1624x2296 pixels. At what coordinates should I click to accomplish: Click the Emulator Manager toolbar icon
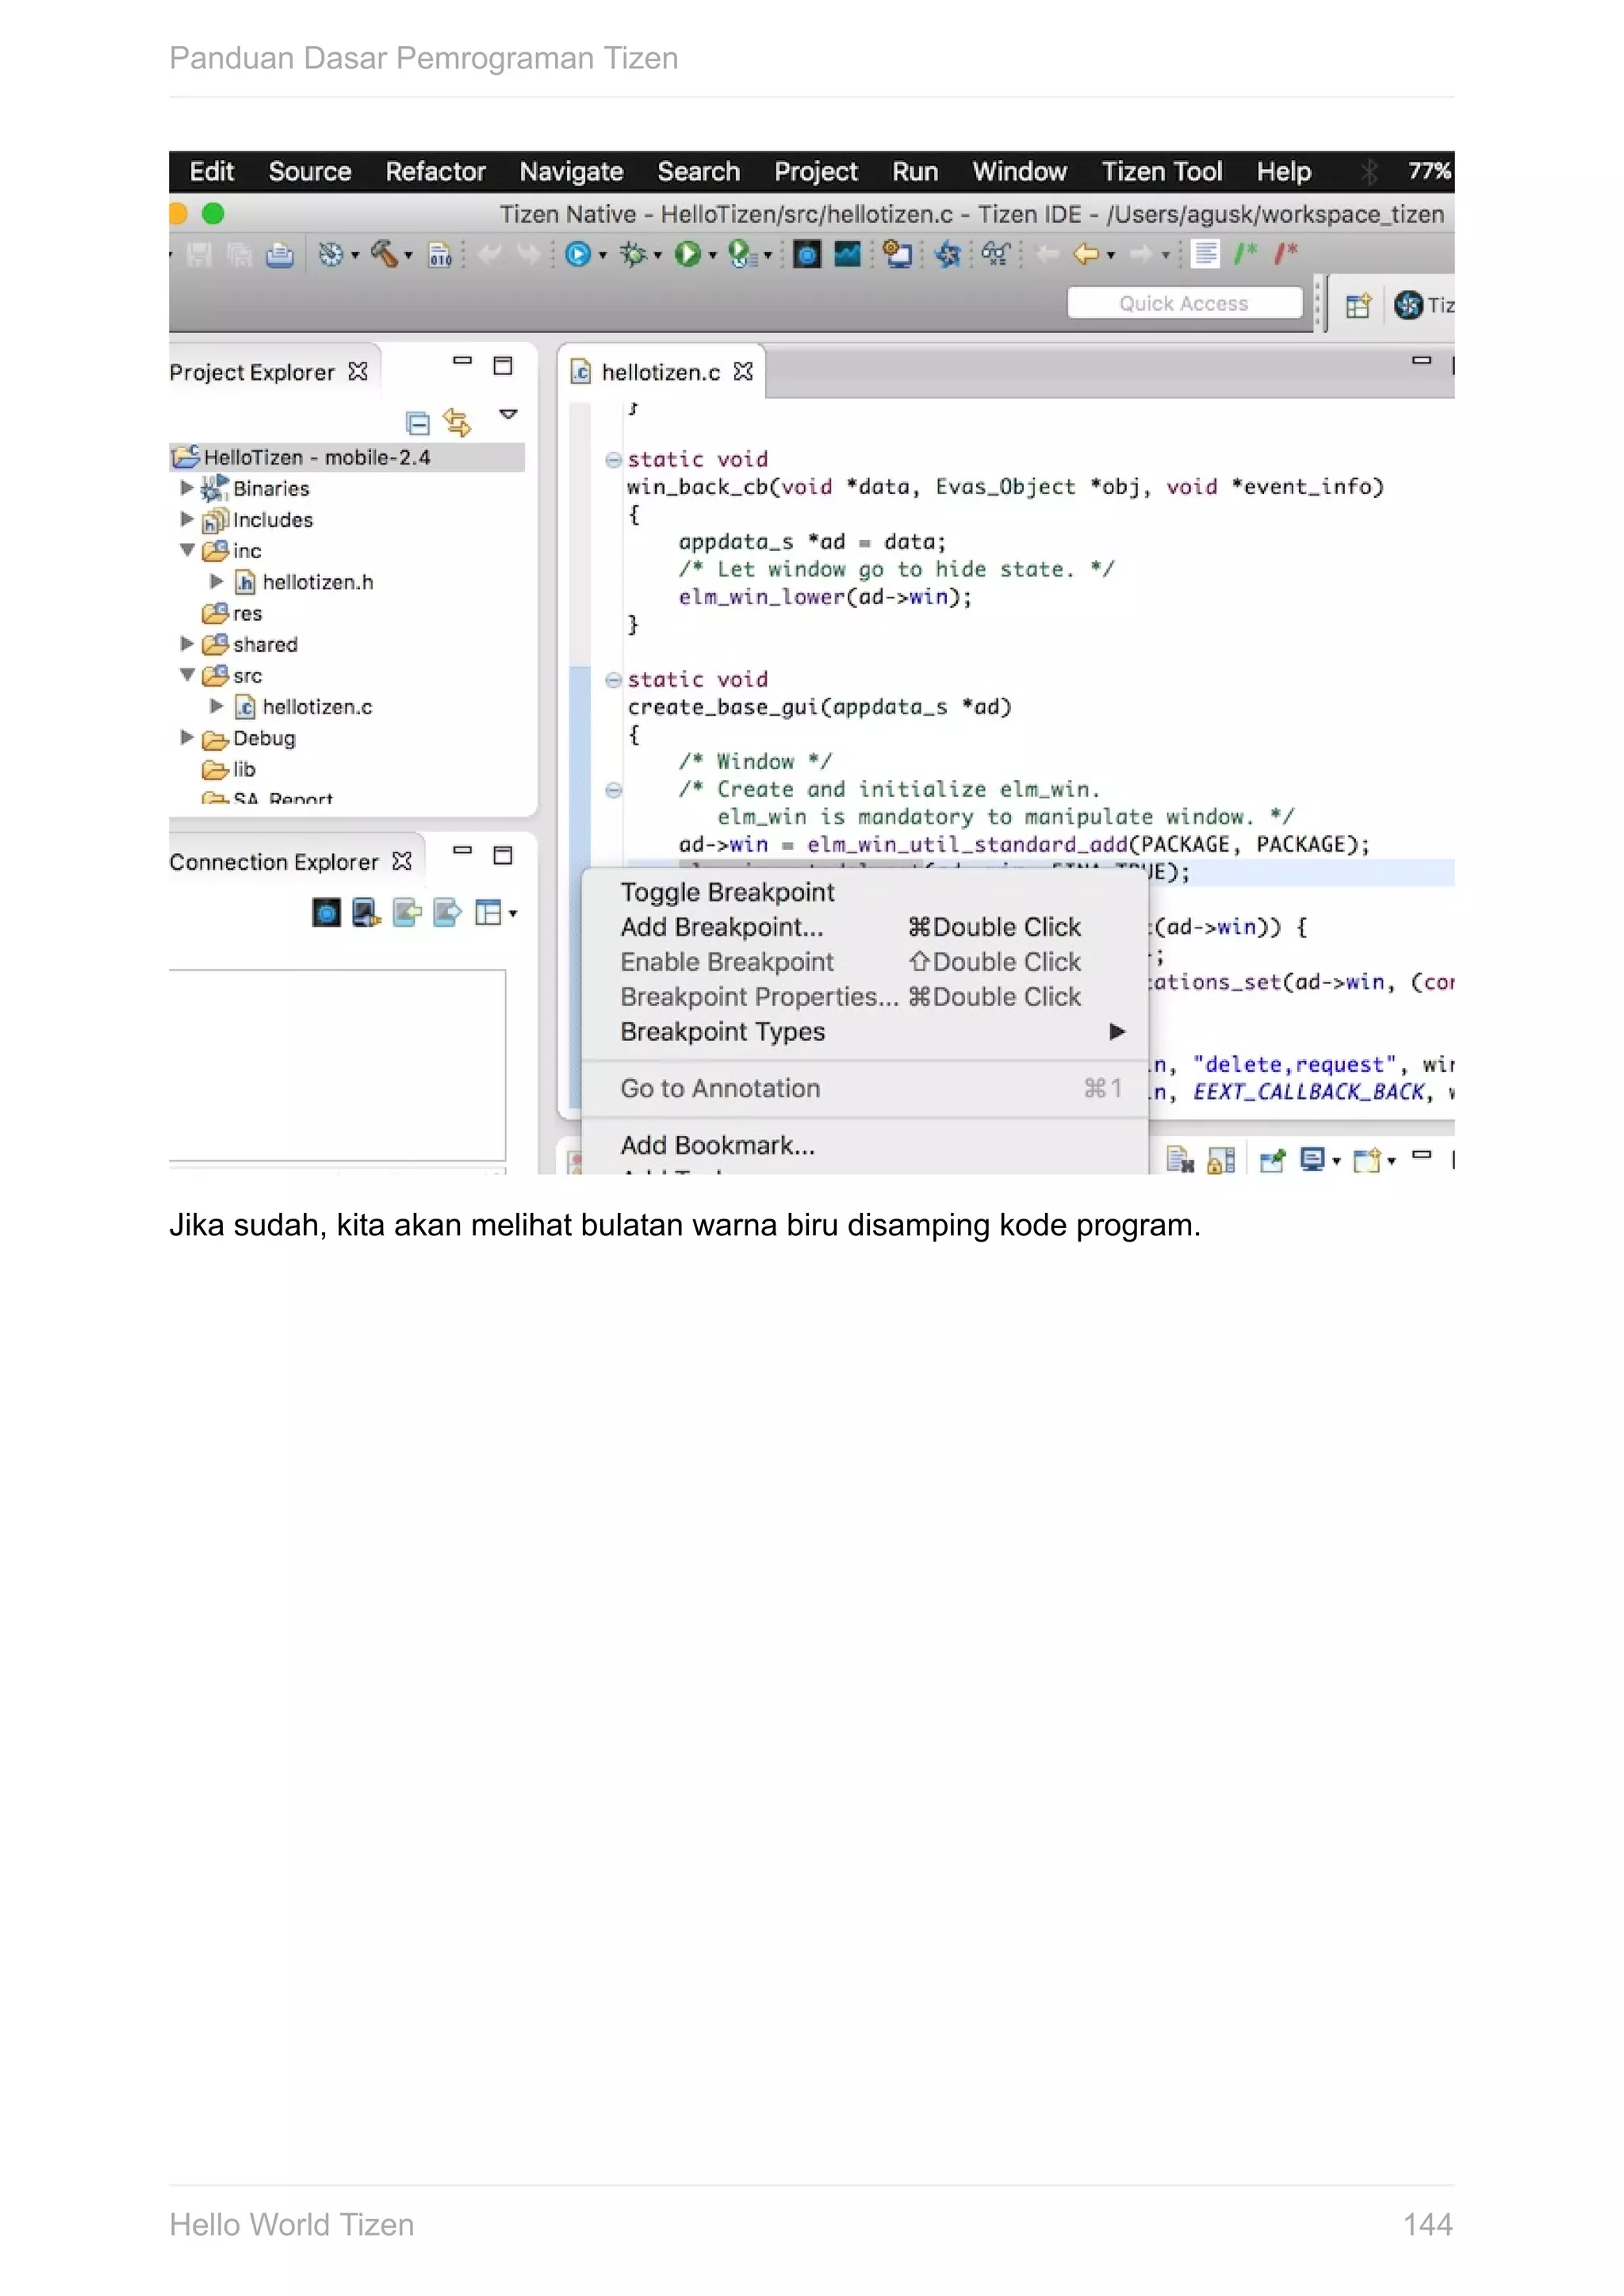pyautogui.click(x=807, y=255)
